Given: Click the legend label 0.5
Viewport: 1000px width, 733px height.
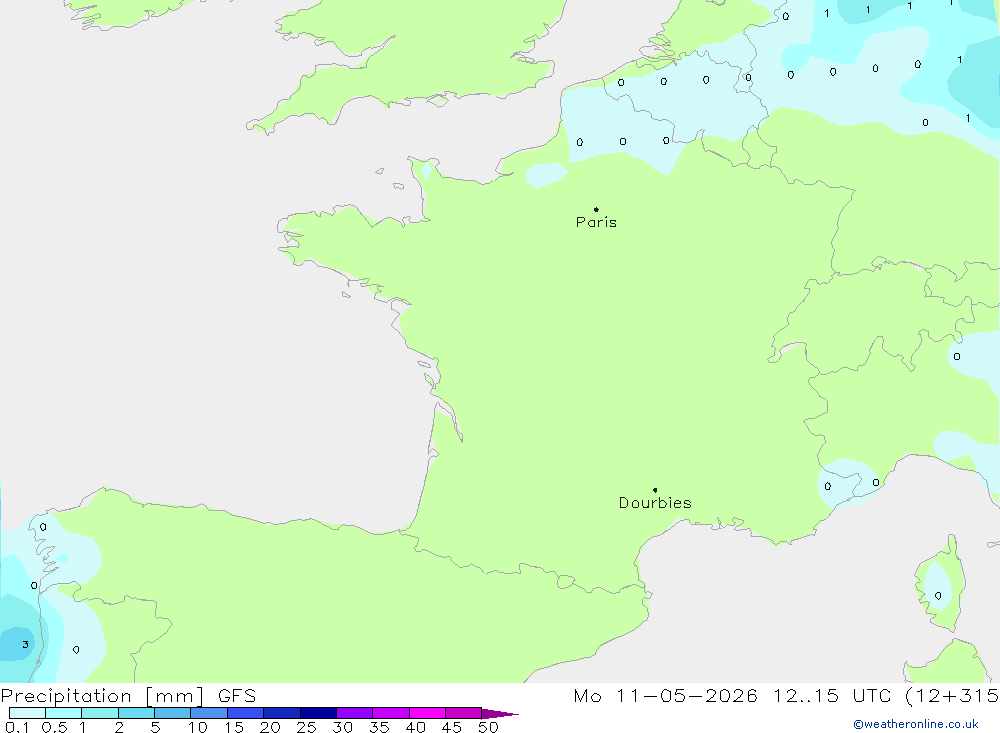Looking at the screenshot, I should coord(54,727).
